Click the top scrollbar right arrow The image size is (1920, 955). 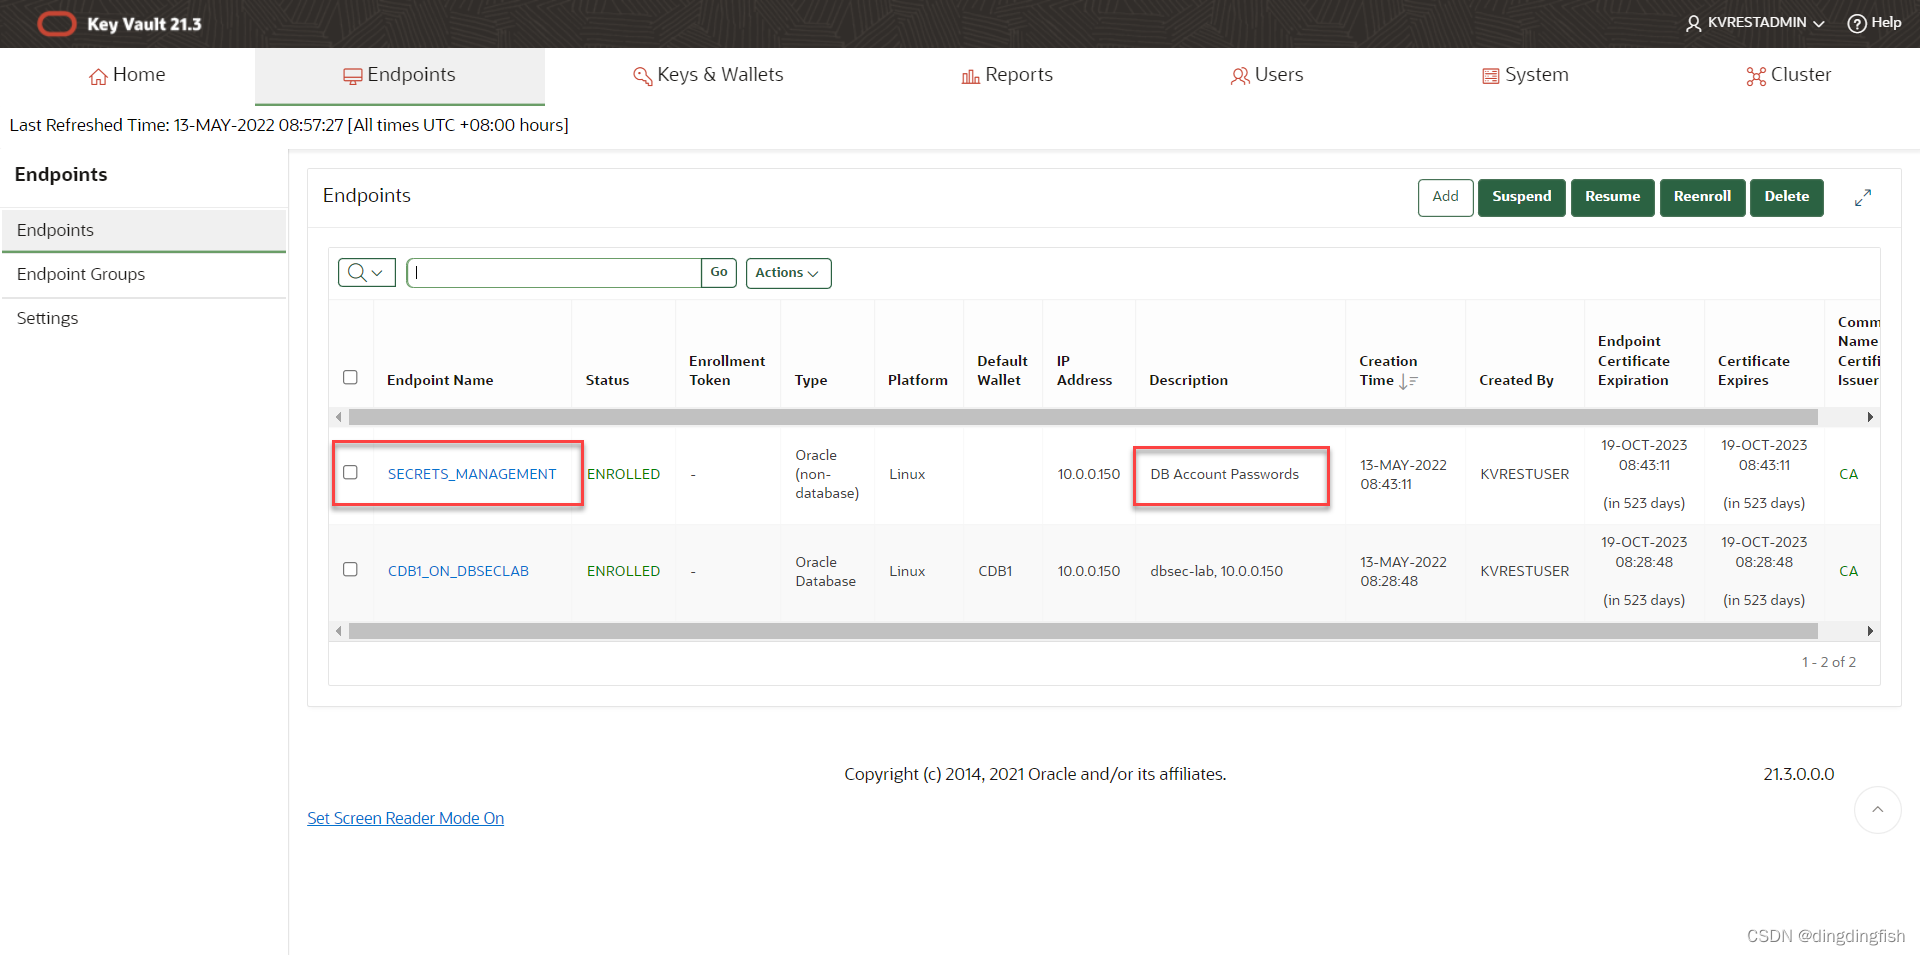click(1870, 417)
